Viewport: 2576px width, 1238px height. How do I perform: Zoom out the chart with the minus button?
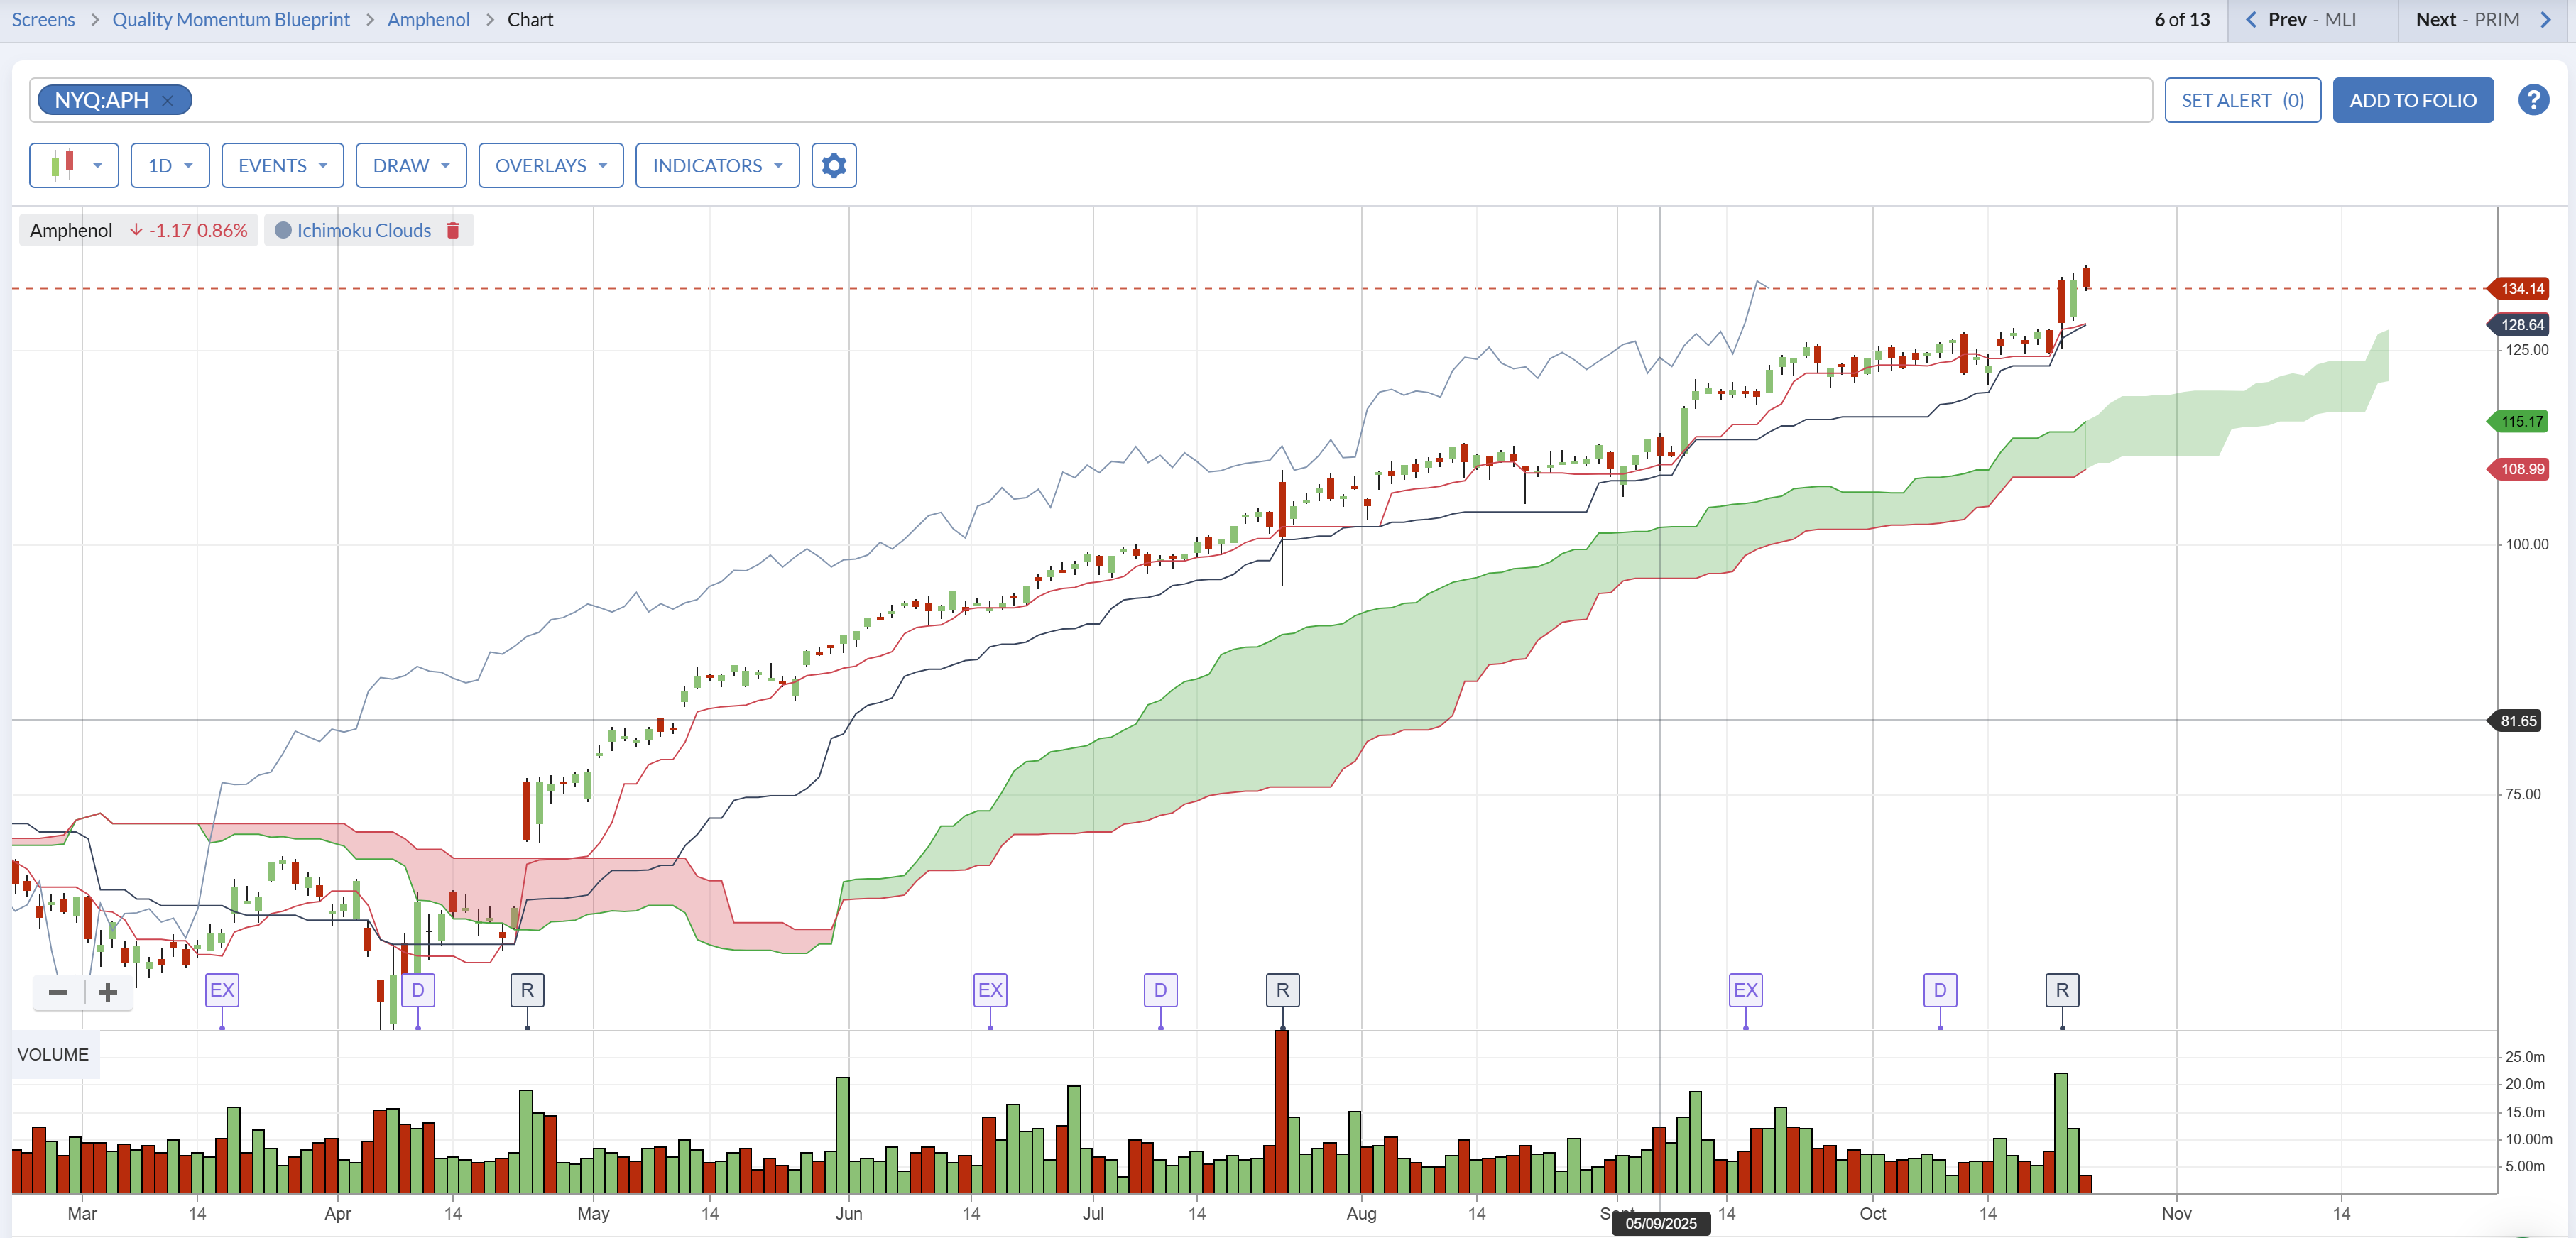[x=58, y=992]
